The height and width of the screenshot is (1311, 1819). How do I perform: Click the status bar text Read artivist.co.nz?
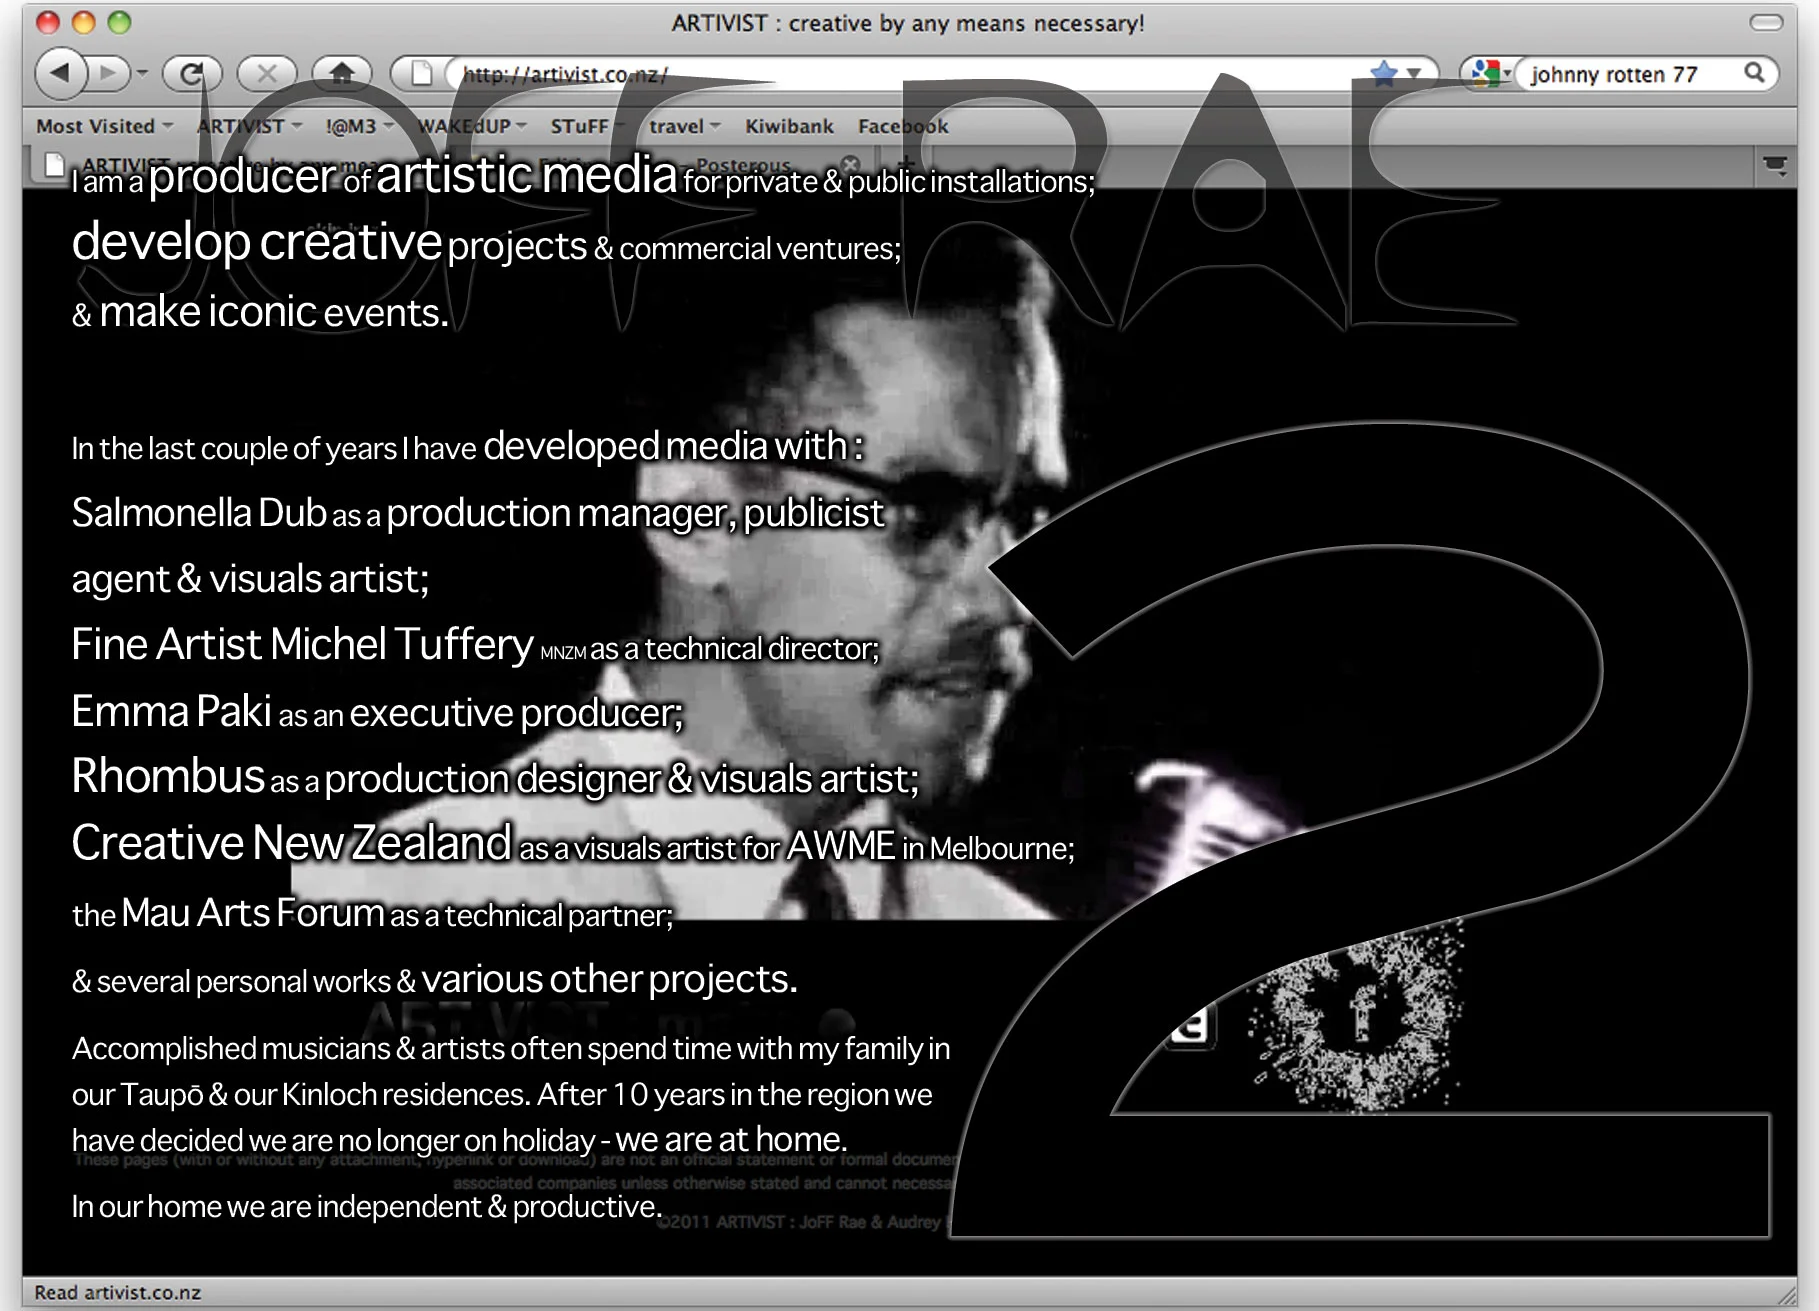pos(117,1292)
